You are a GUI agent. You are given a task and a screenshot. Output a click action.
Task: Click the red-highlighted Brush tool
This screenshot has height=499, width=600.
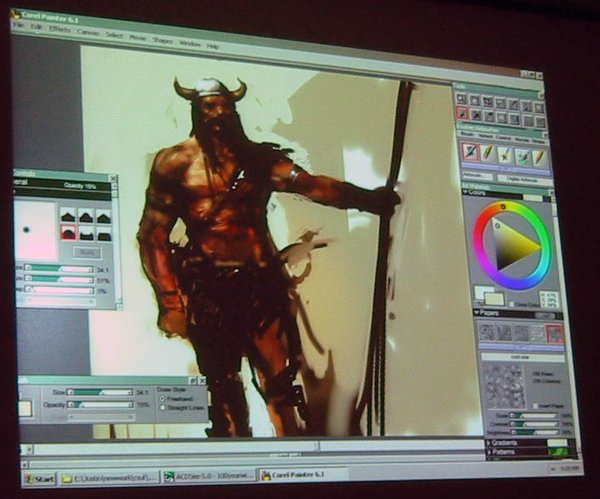coord(462,113)
